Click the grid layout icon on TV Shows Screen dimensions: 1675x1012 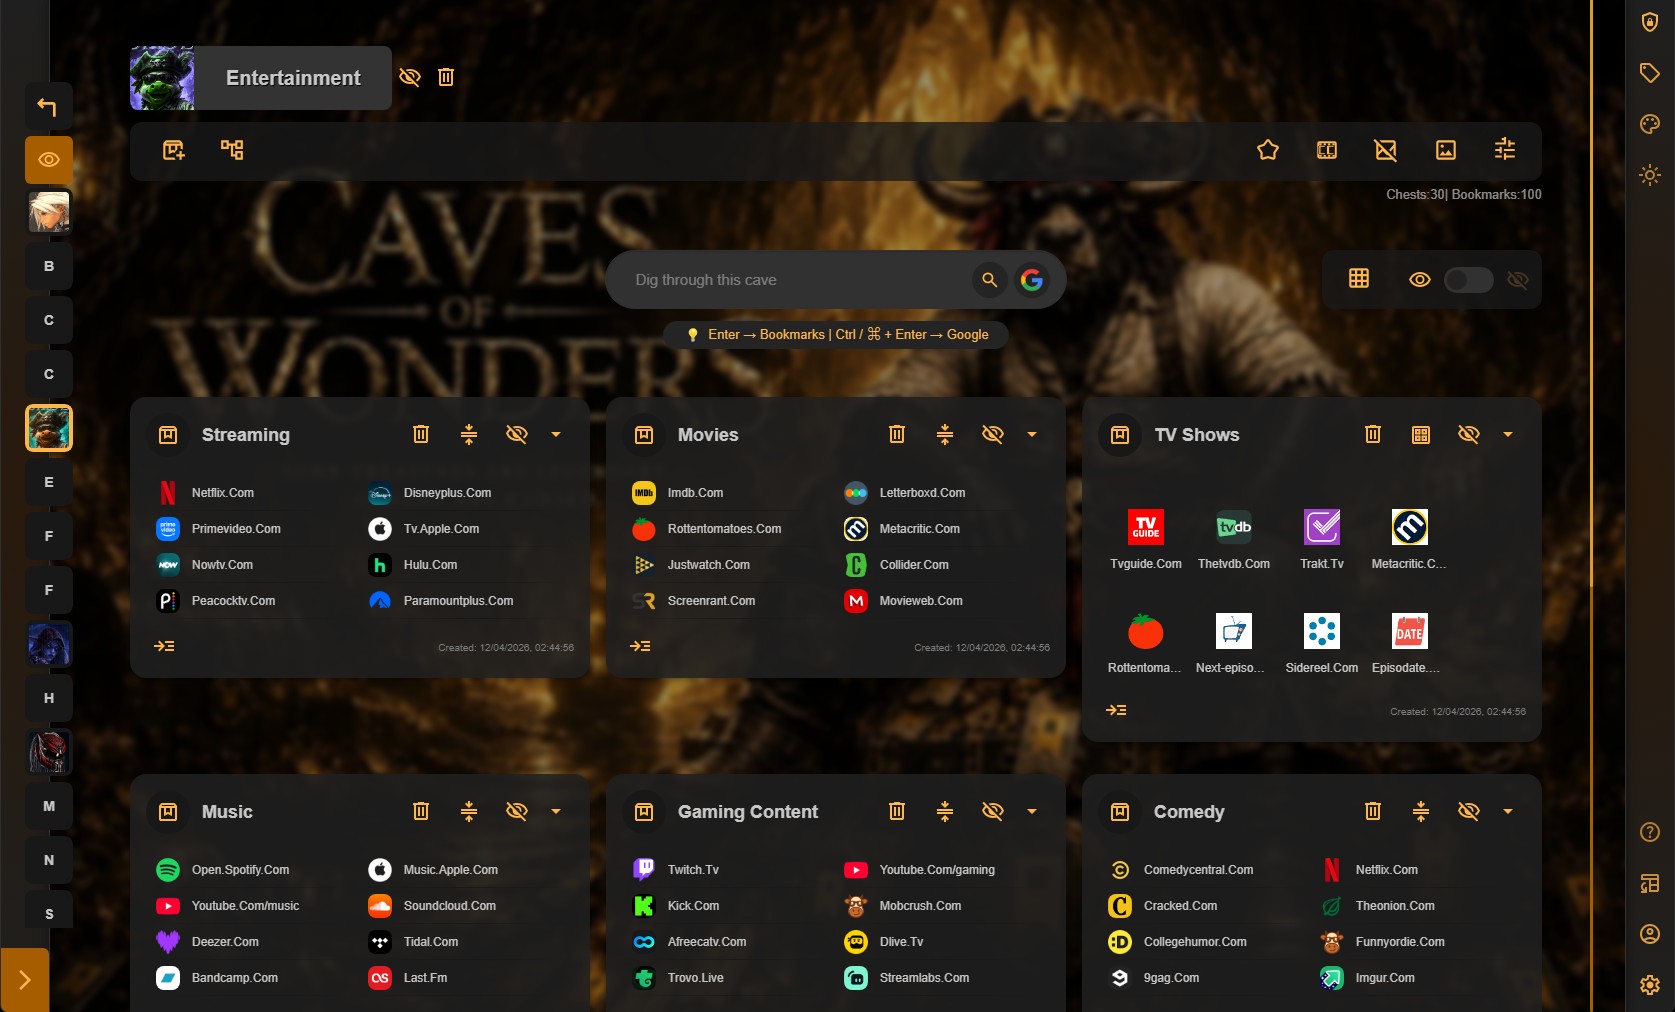click(1421, 434)
